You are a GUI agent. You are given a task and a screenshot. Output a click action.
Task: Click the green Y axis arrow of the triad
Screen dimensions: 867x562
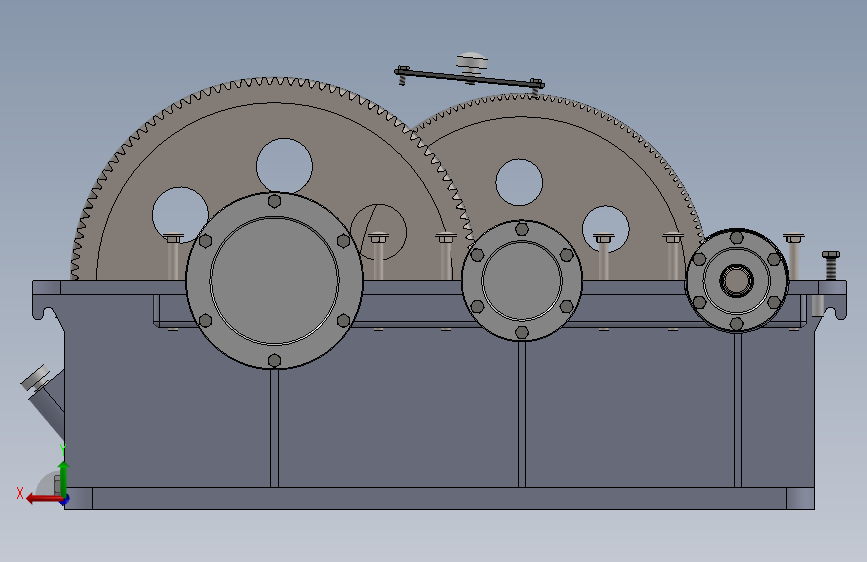pyautogui.click(x=64, y=479)
